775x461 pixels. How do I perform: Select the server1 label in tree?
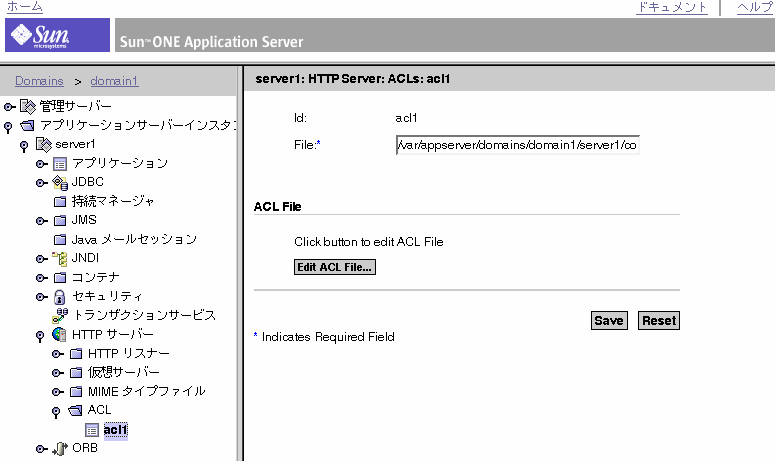click(75, 144)
